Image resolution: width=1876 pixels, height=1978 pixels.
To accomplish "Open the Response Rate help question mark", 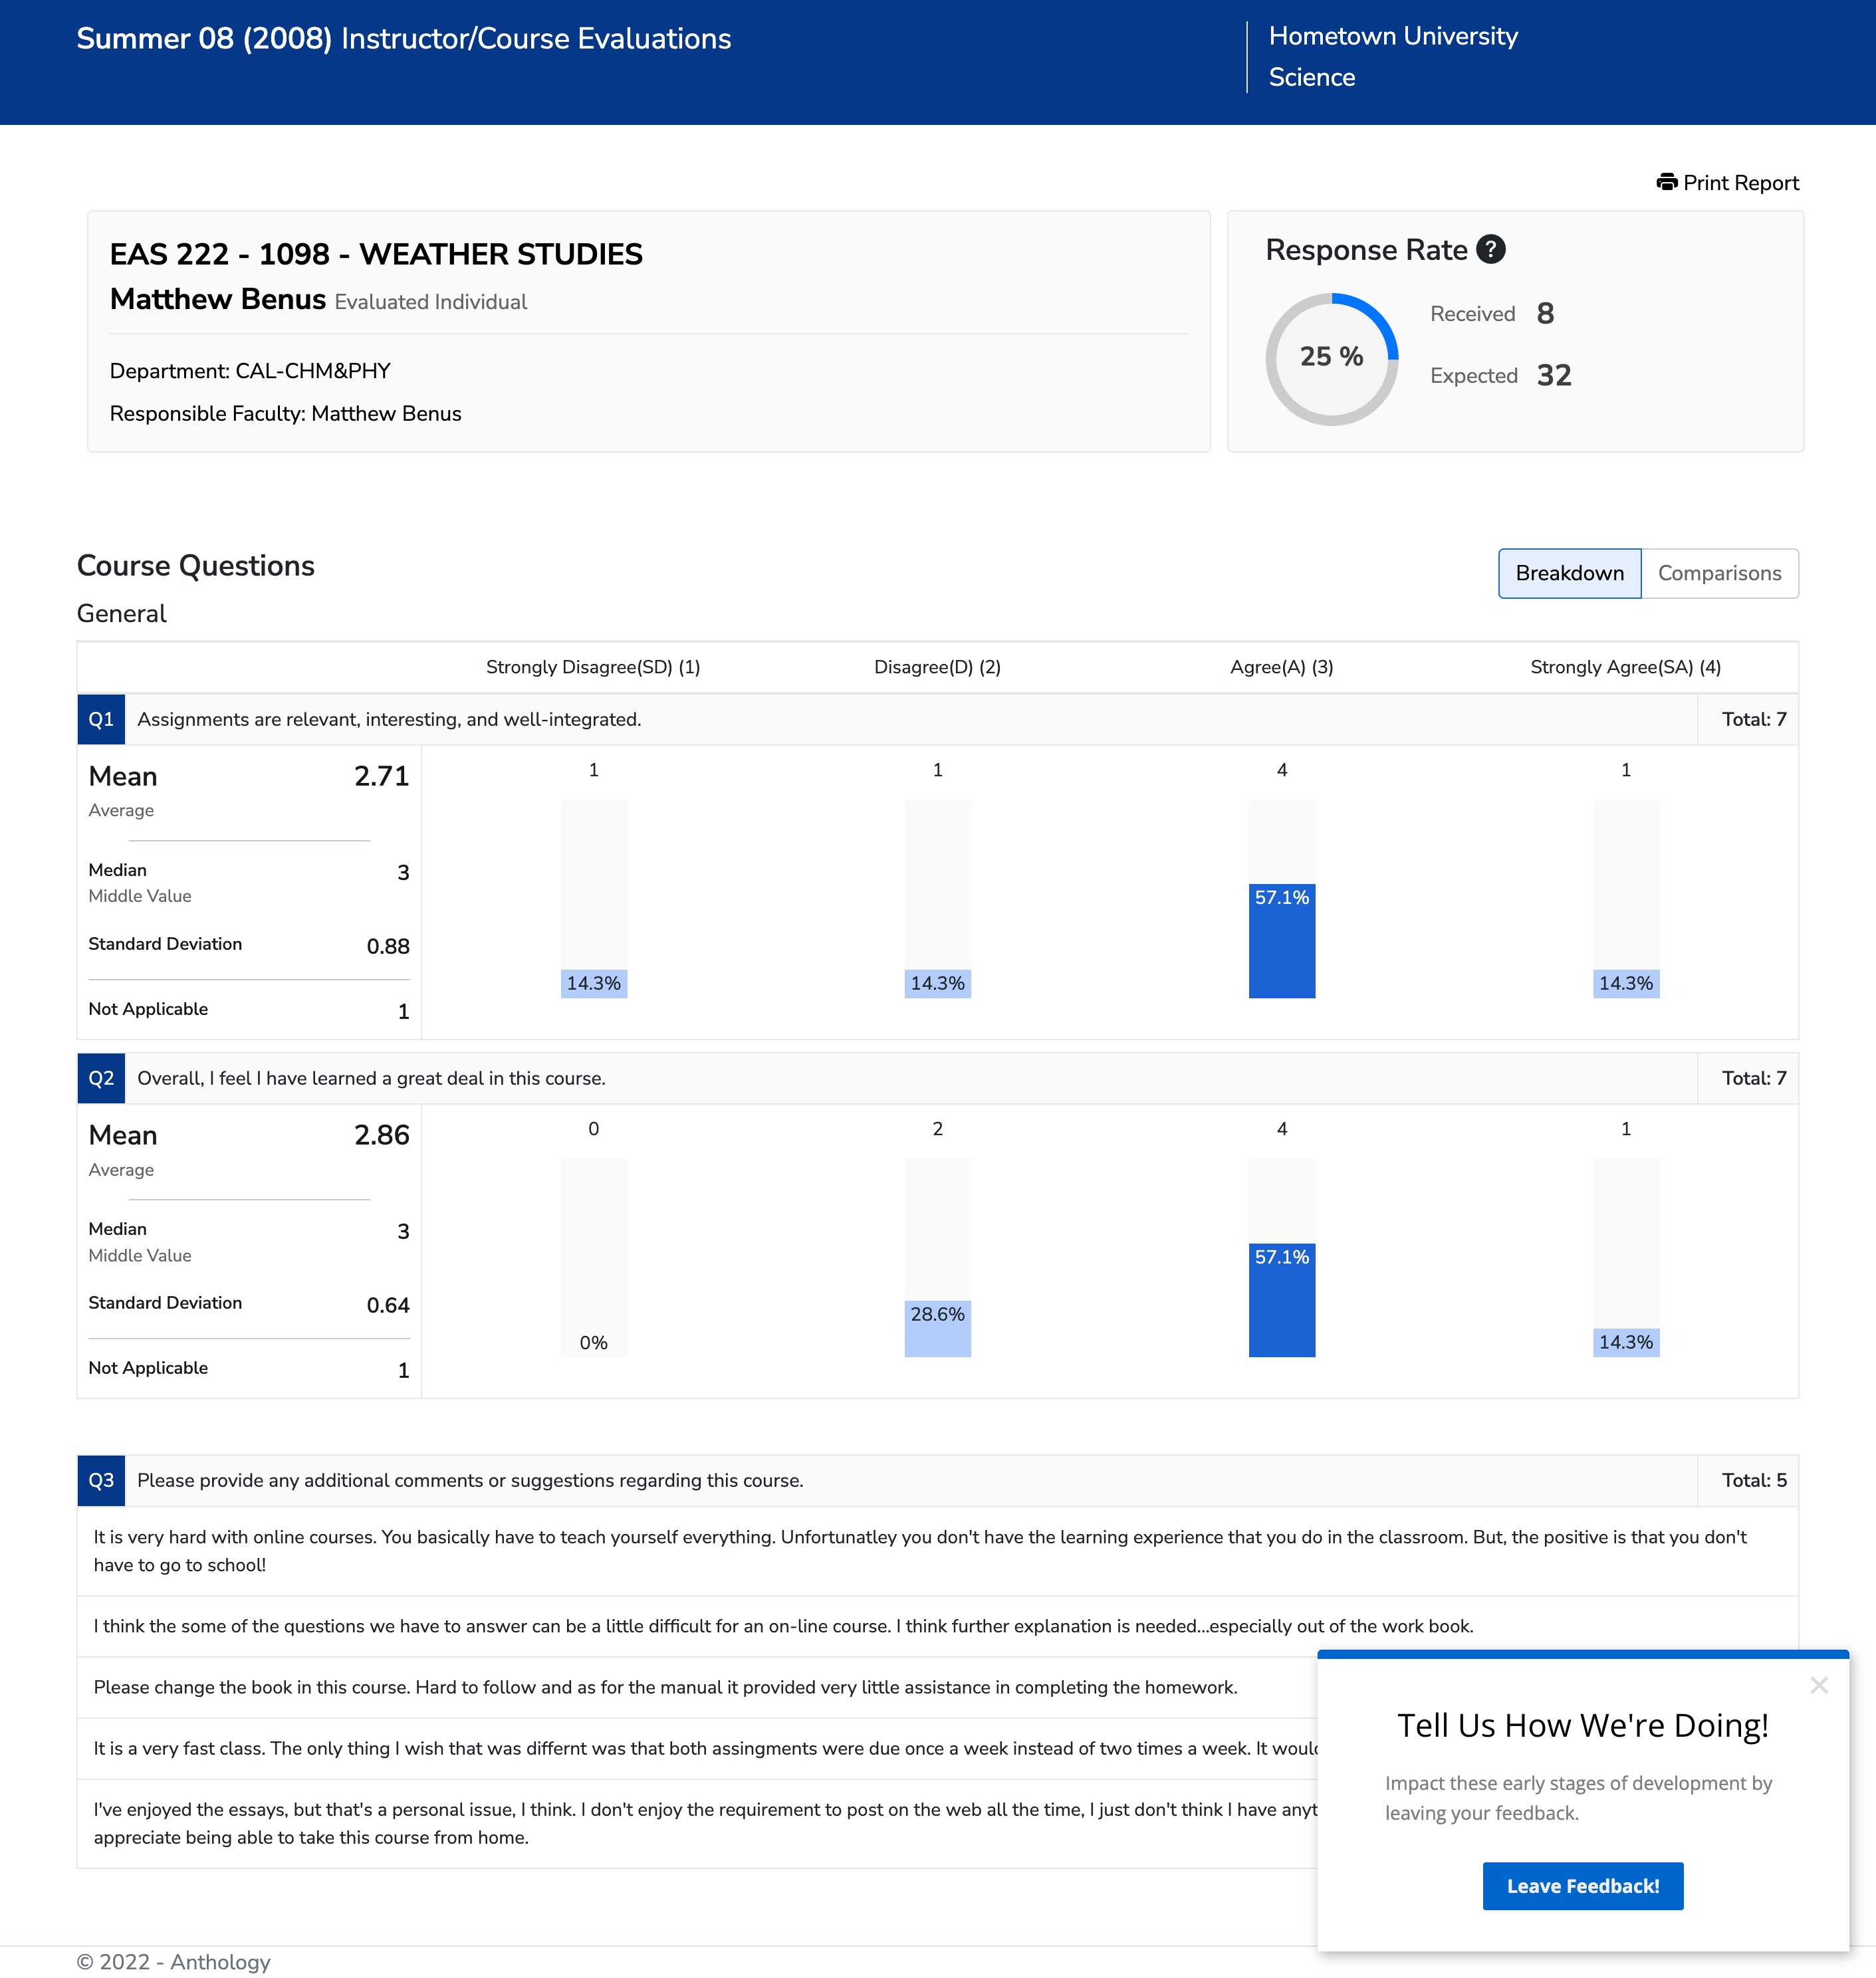I will click(1490, 249).
